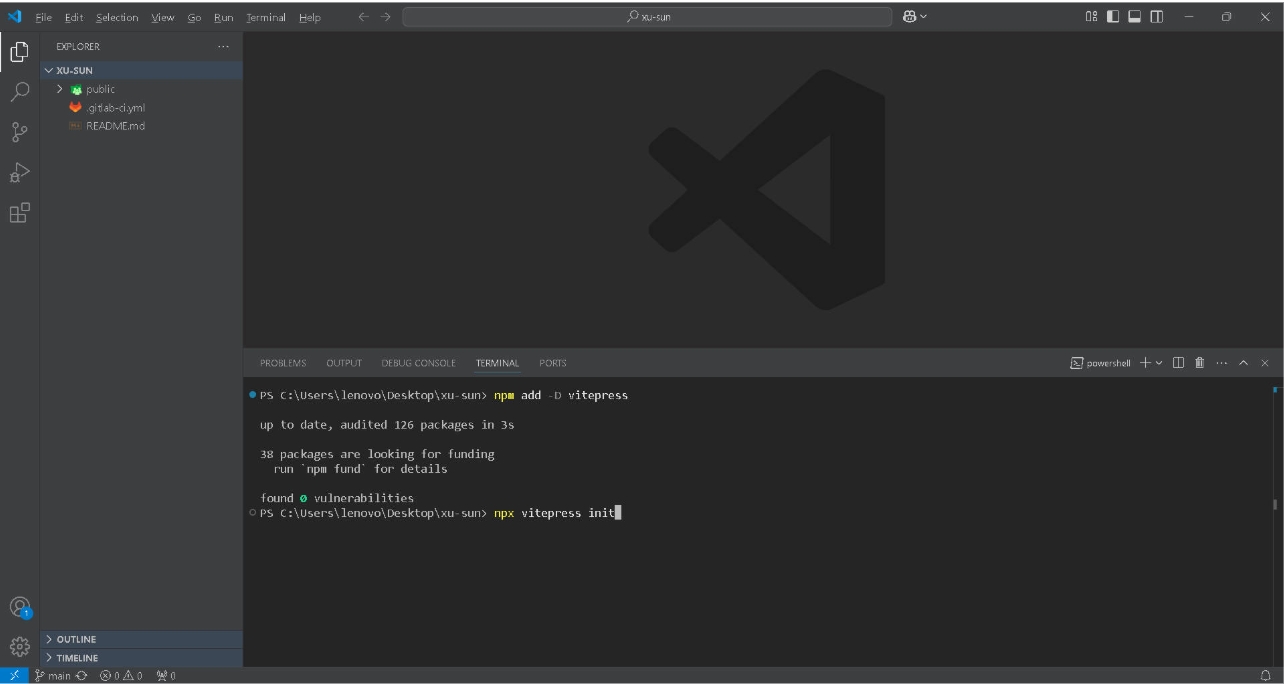Open the Selection menu
The height and width of the screenshot is (684, 1284).
(x=117, y=17)
